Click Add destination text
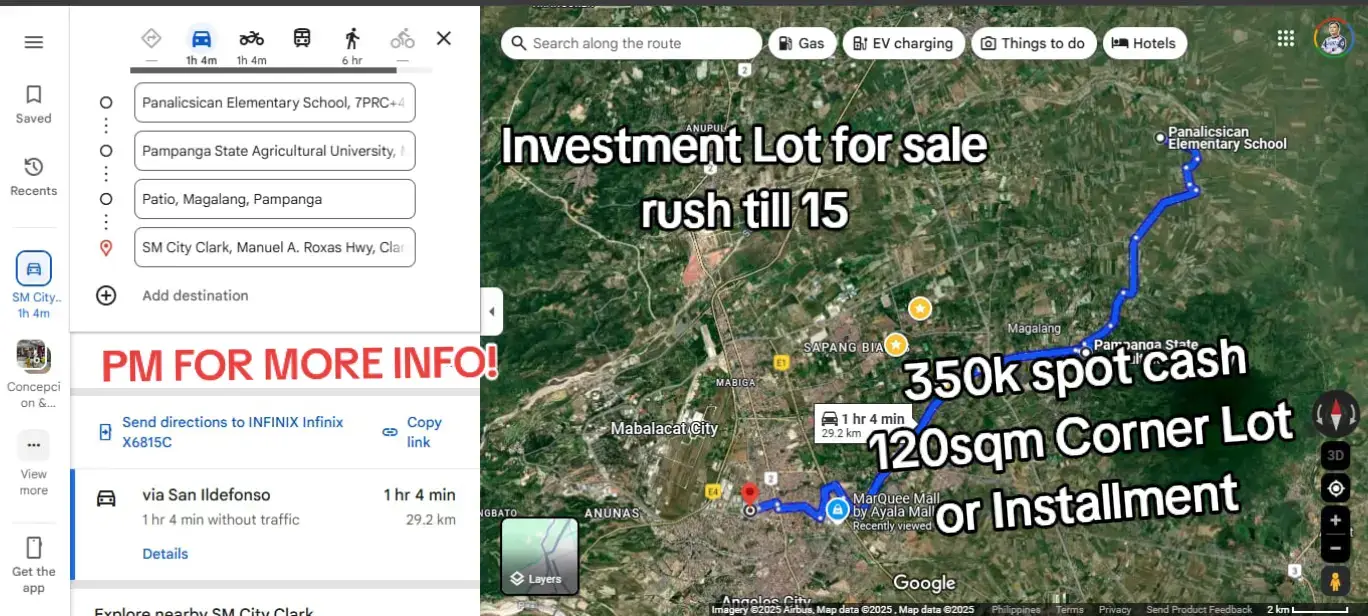This screenshot has width=1368, height=616. coord(195,295)
